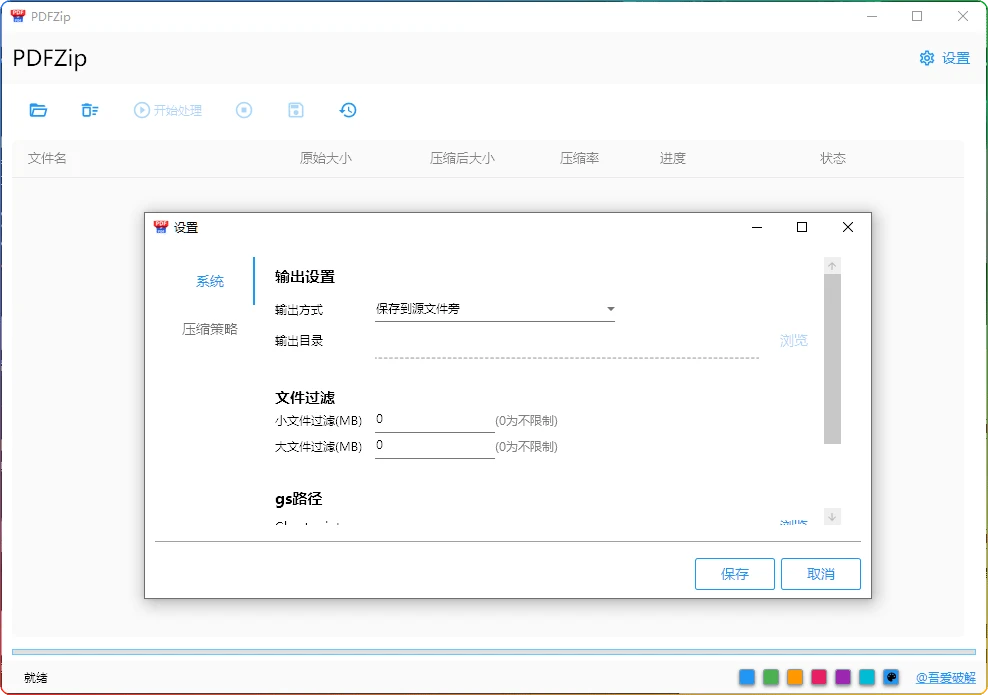Click 保存 to save settings
Image resolution: width=988 pixels, height=695 pixels.
tap(735, 574)
